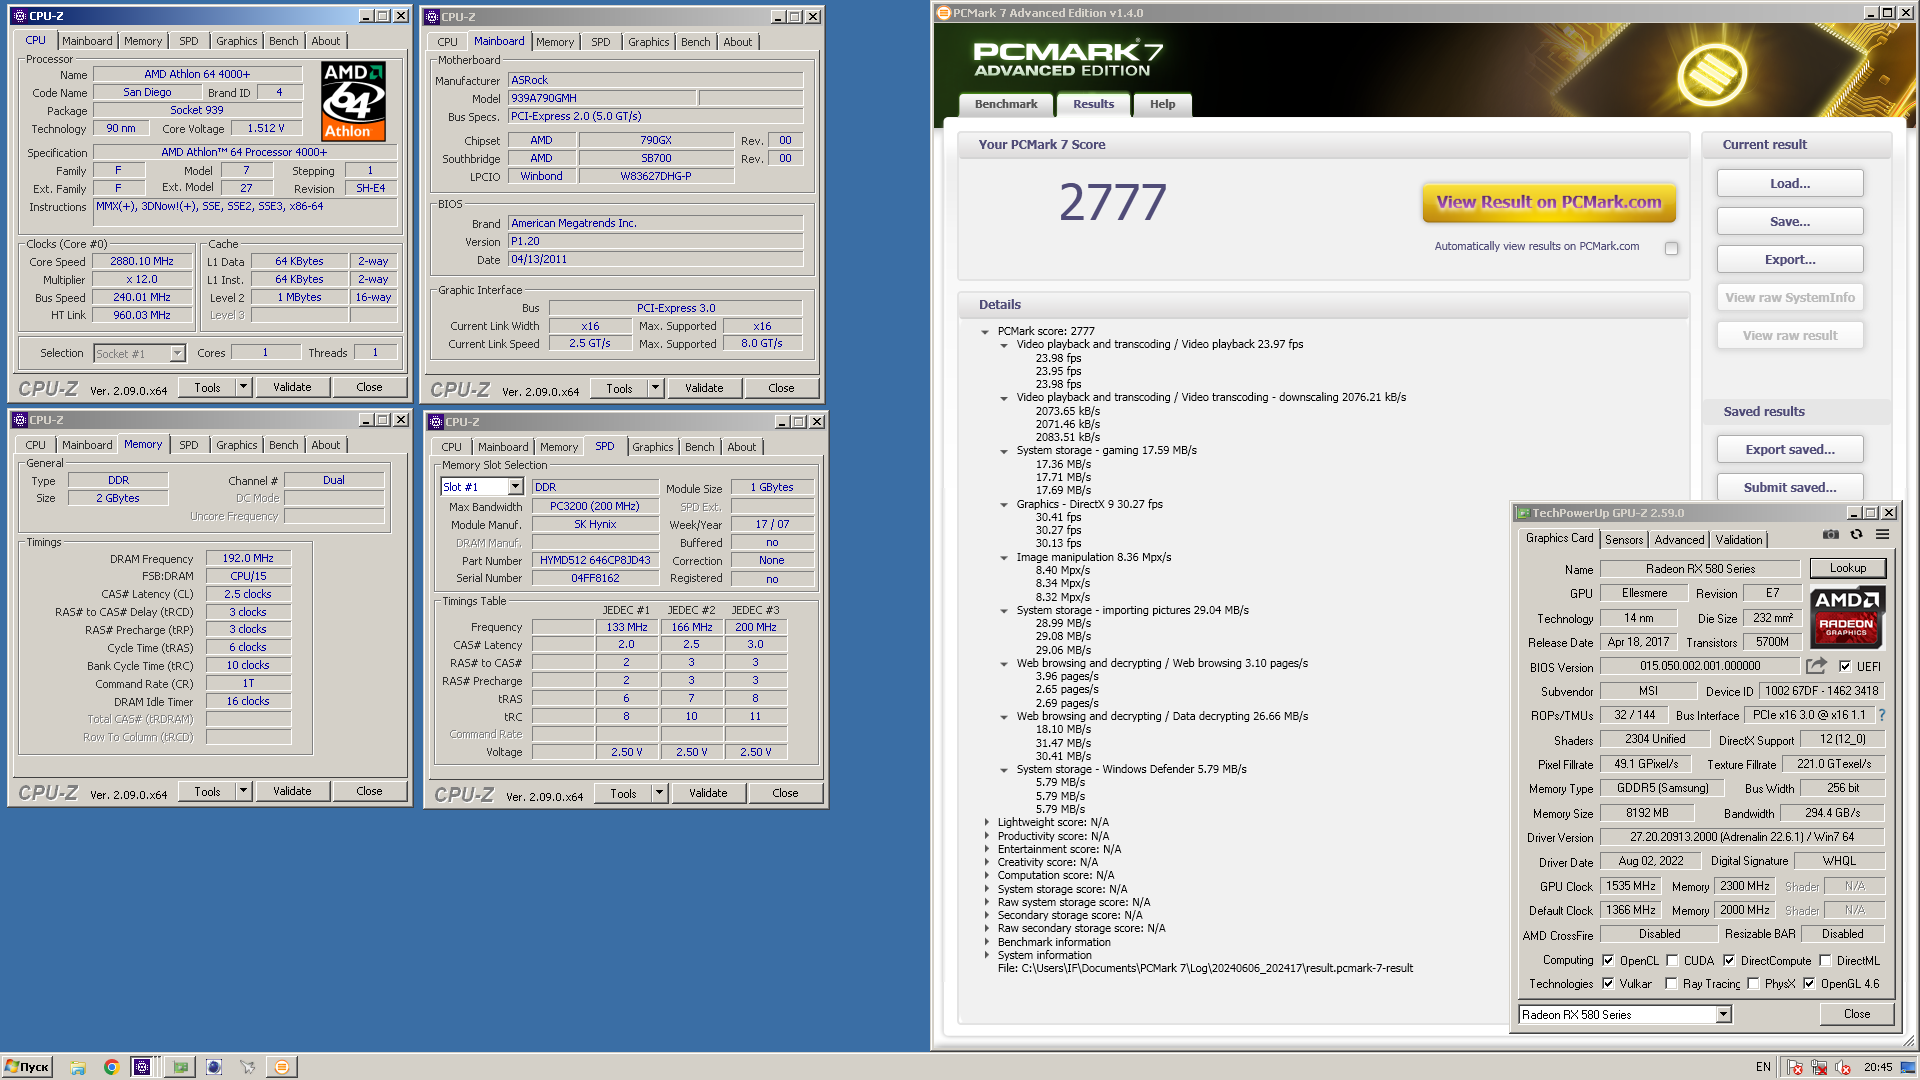
Task: Click the Show Desktop icon beside the clock
Action: (x=1908, y=1067)
